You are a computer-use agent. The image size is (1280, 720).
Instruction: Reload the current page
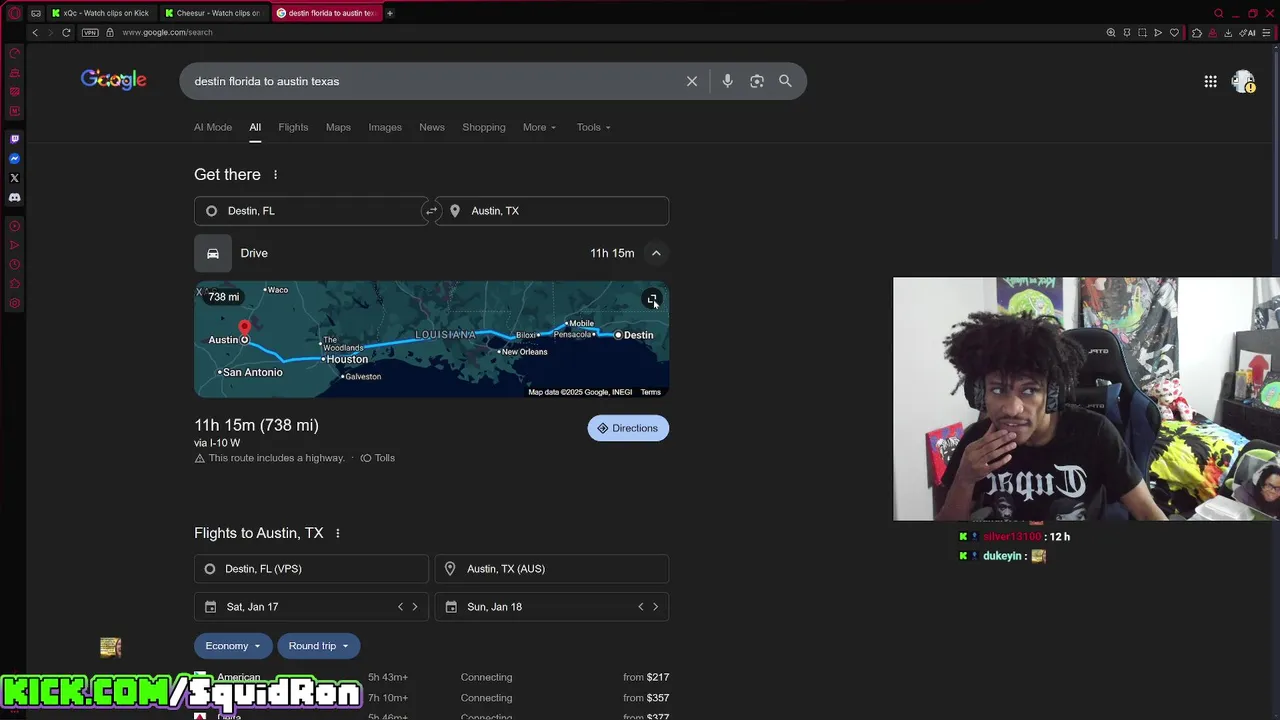(x=66, y=32)
